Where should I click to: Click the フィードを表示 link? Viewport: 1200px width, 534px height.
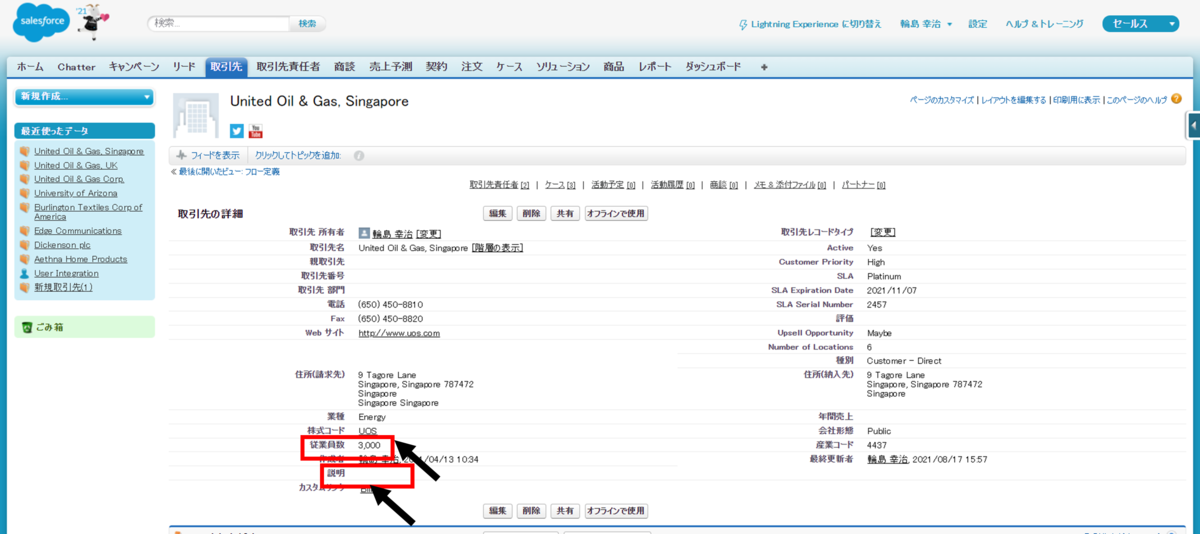point(215,156)
